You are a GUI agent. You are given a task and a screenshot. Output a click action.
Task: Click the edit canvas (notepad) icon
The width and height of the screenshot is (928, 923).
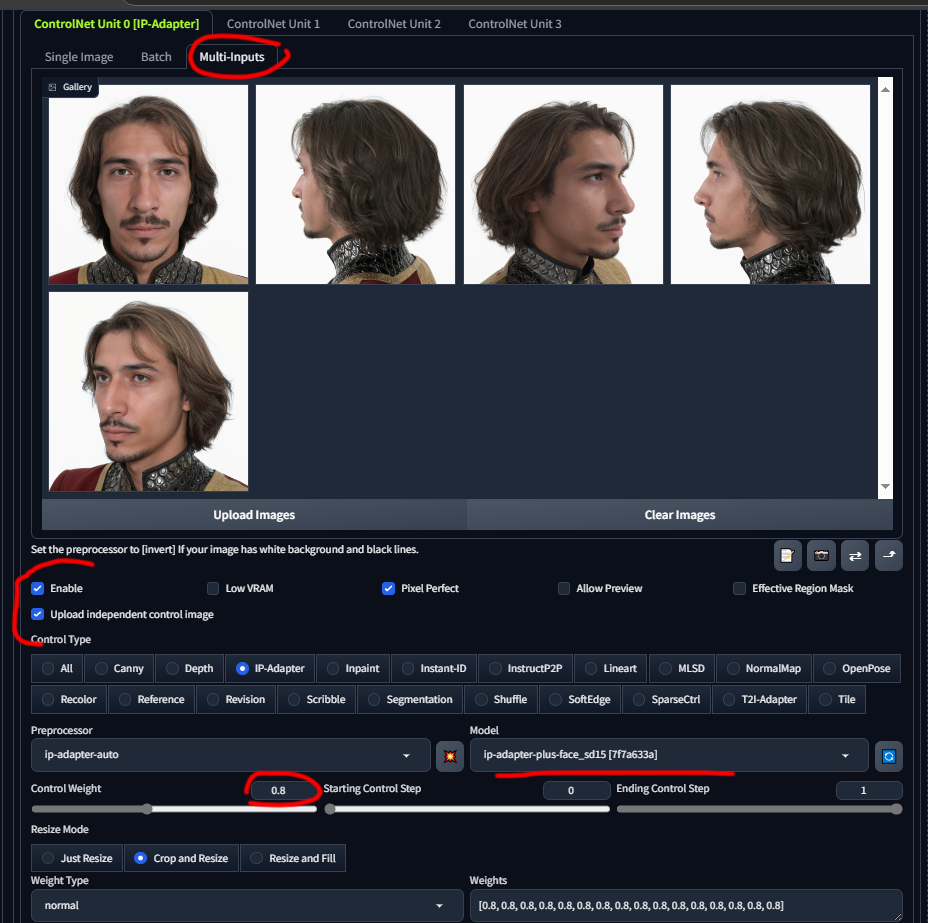[787, 556]
